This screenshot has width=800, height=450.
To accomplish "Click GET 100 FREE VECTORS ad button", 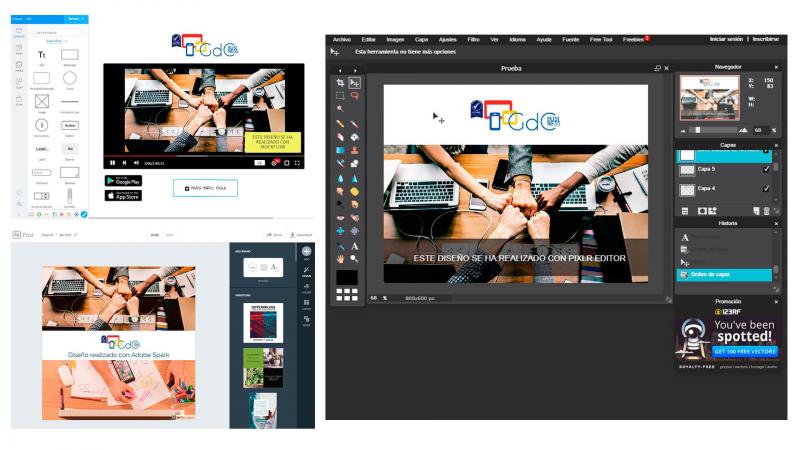I will (x=745, y=351).
